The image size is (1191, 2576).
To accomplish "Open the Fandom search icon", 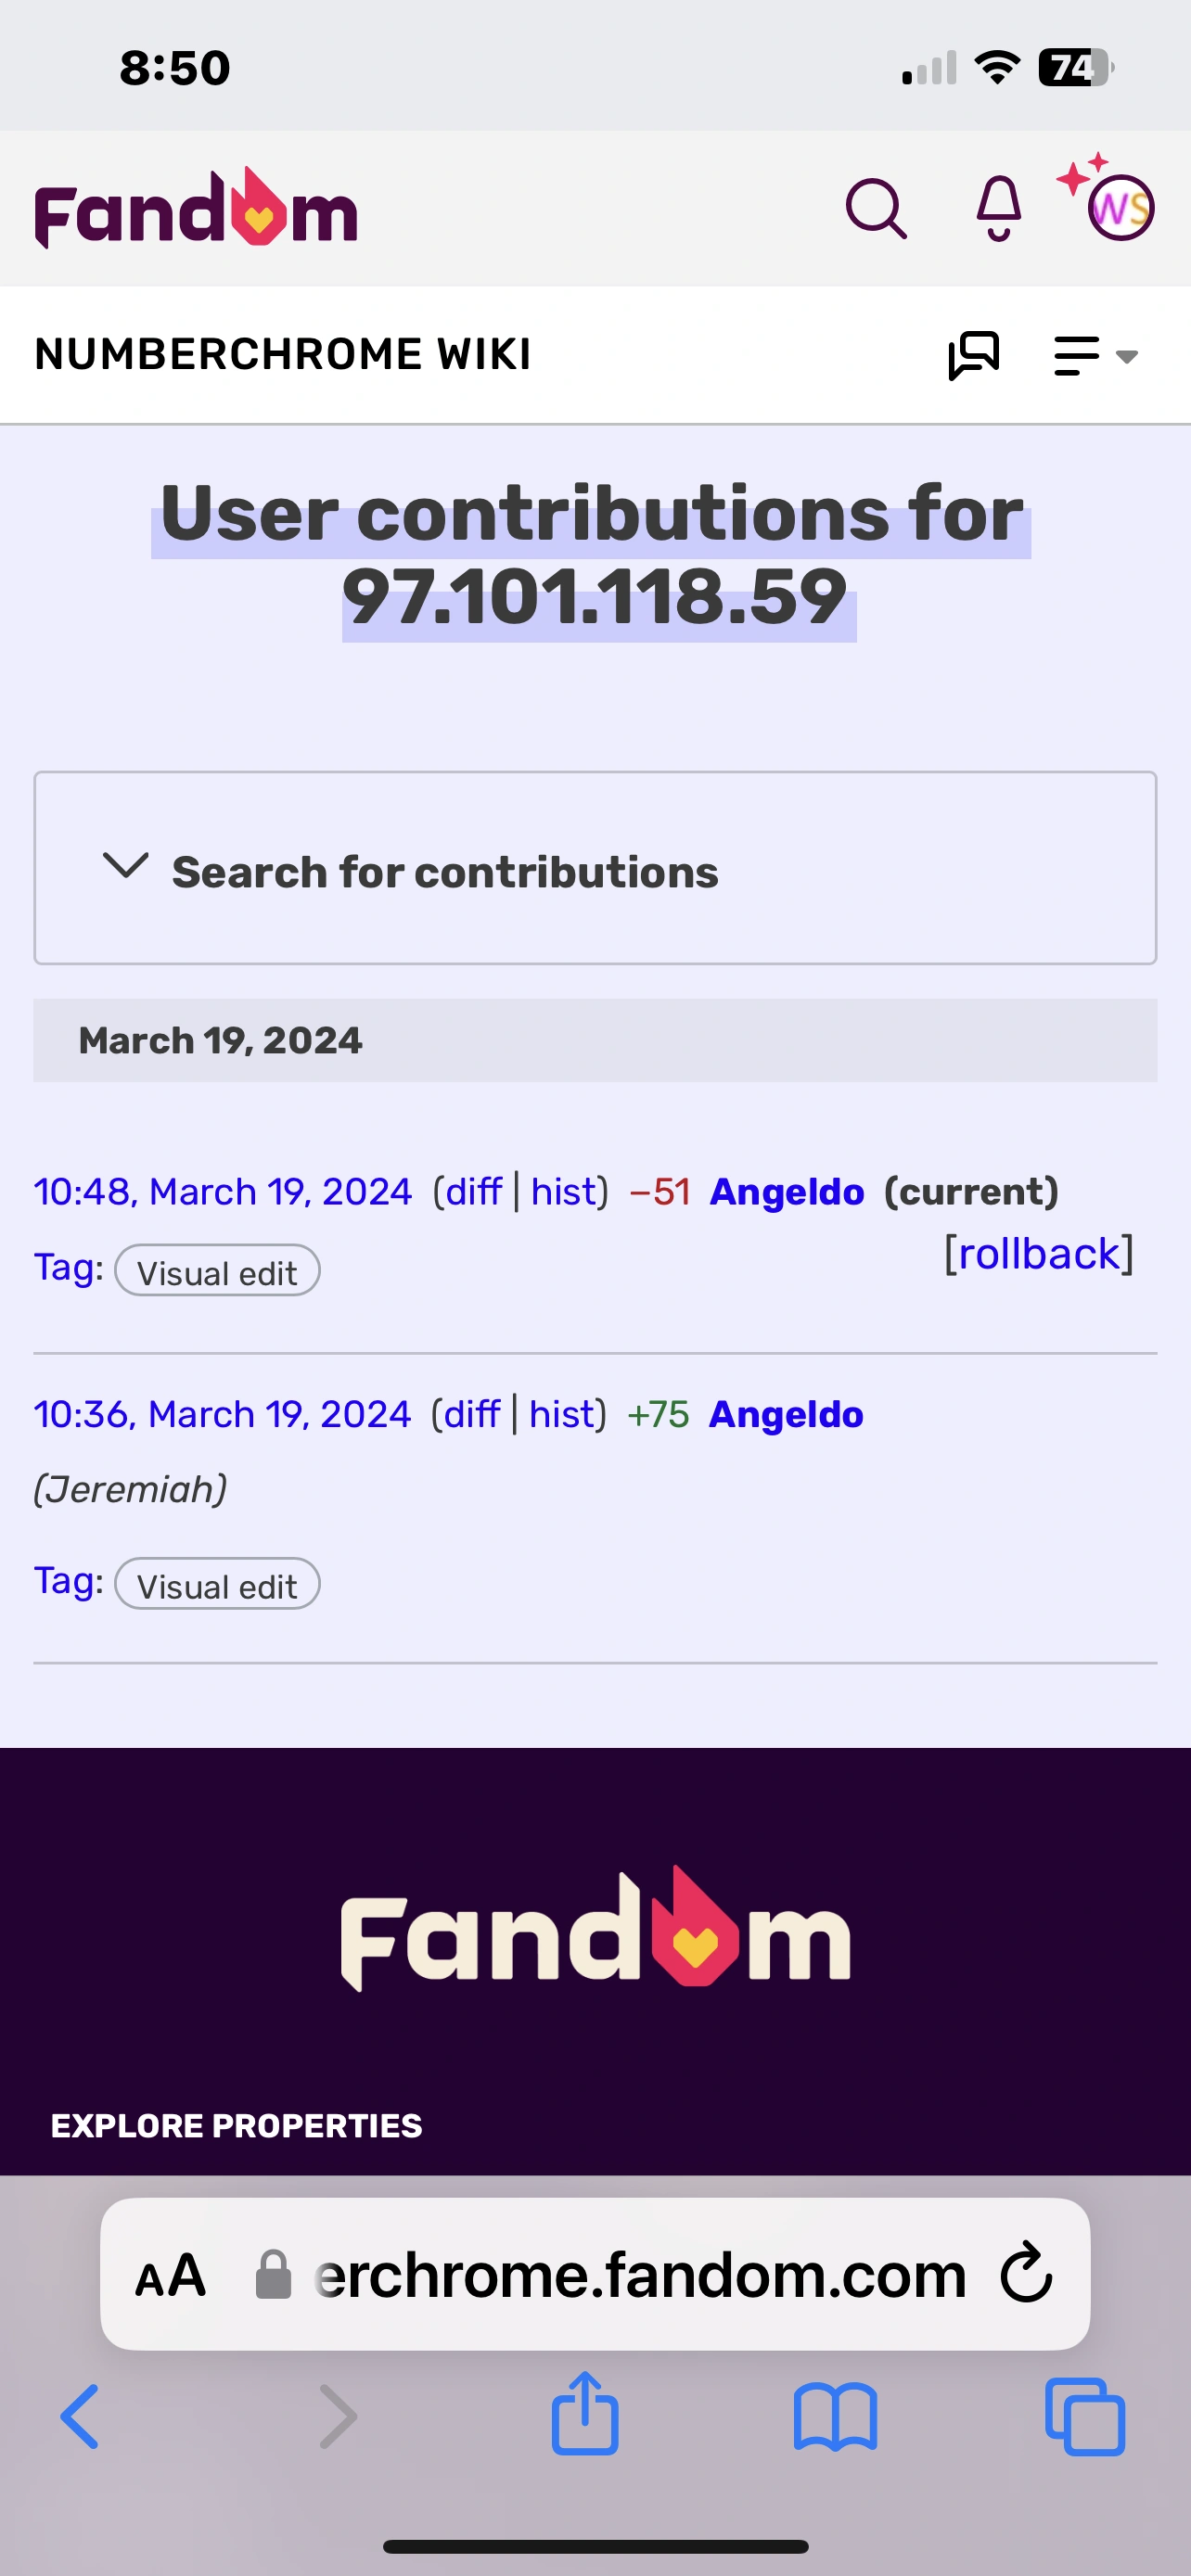I will tap(876, 209).
